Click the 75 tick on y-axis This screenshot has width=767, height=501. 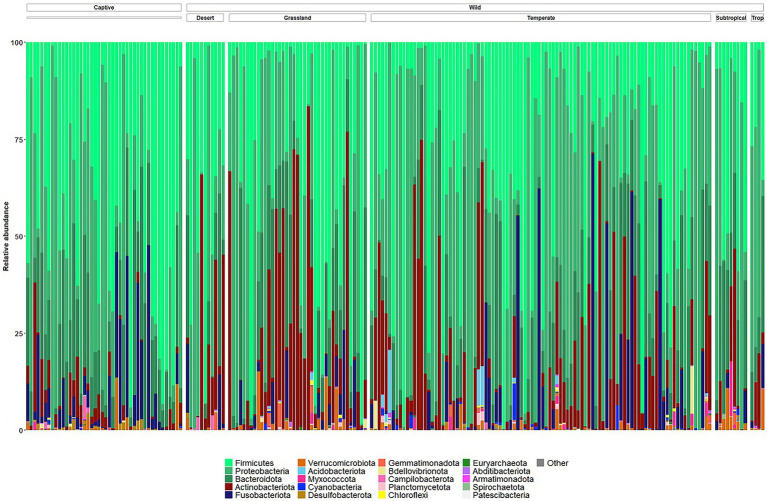pyautogui.click(x=18, y=139)
